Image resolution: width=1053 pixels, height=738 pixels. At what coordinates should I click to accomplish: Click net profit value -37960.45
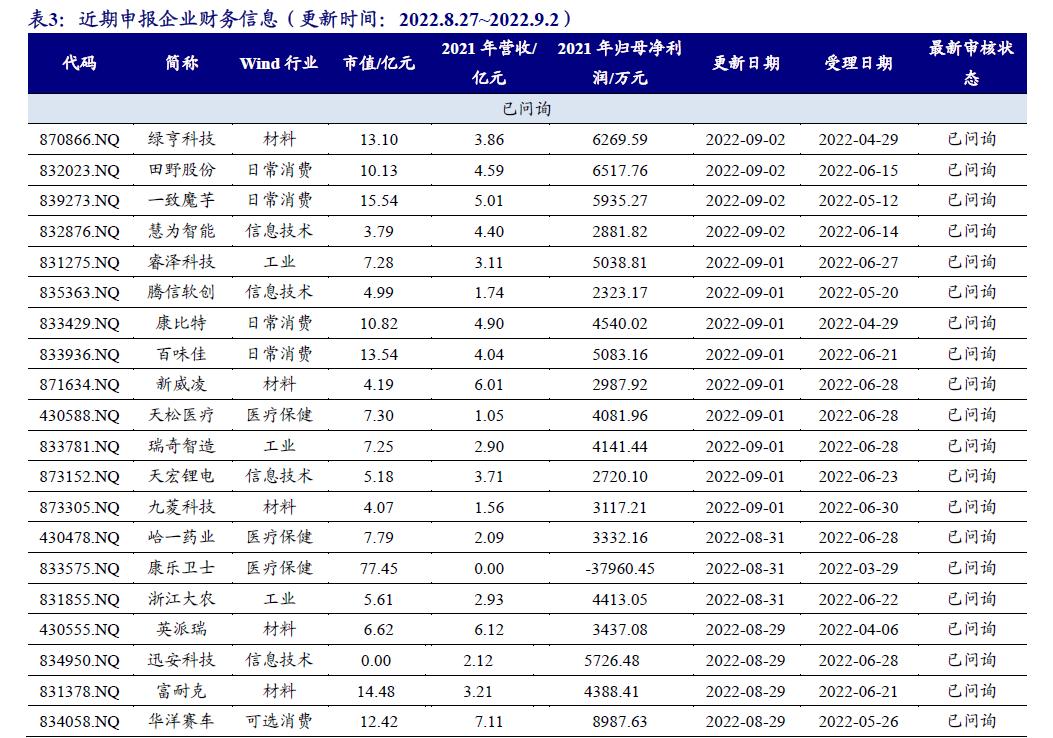(620, 569)
